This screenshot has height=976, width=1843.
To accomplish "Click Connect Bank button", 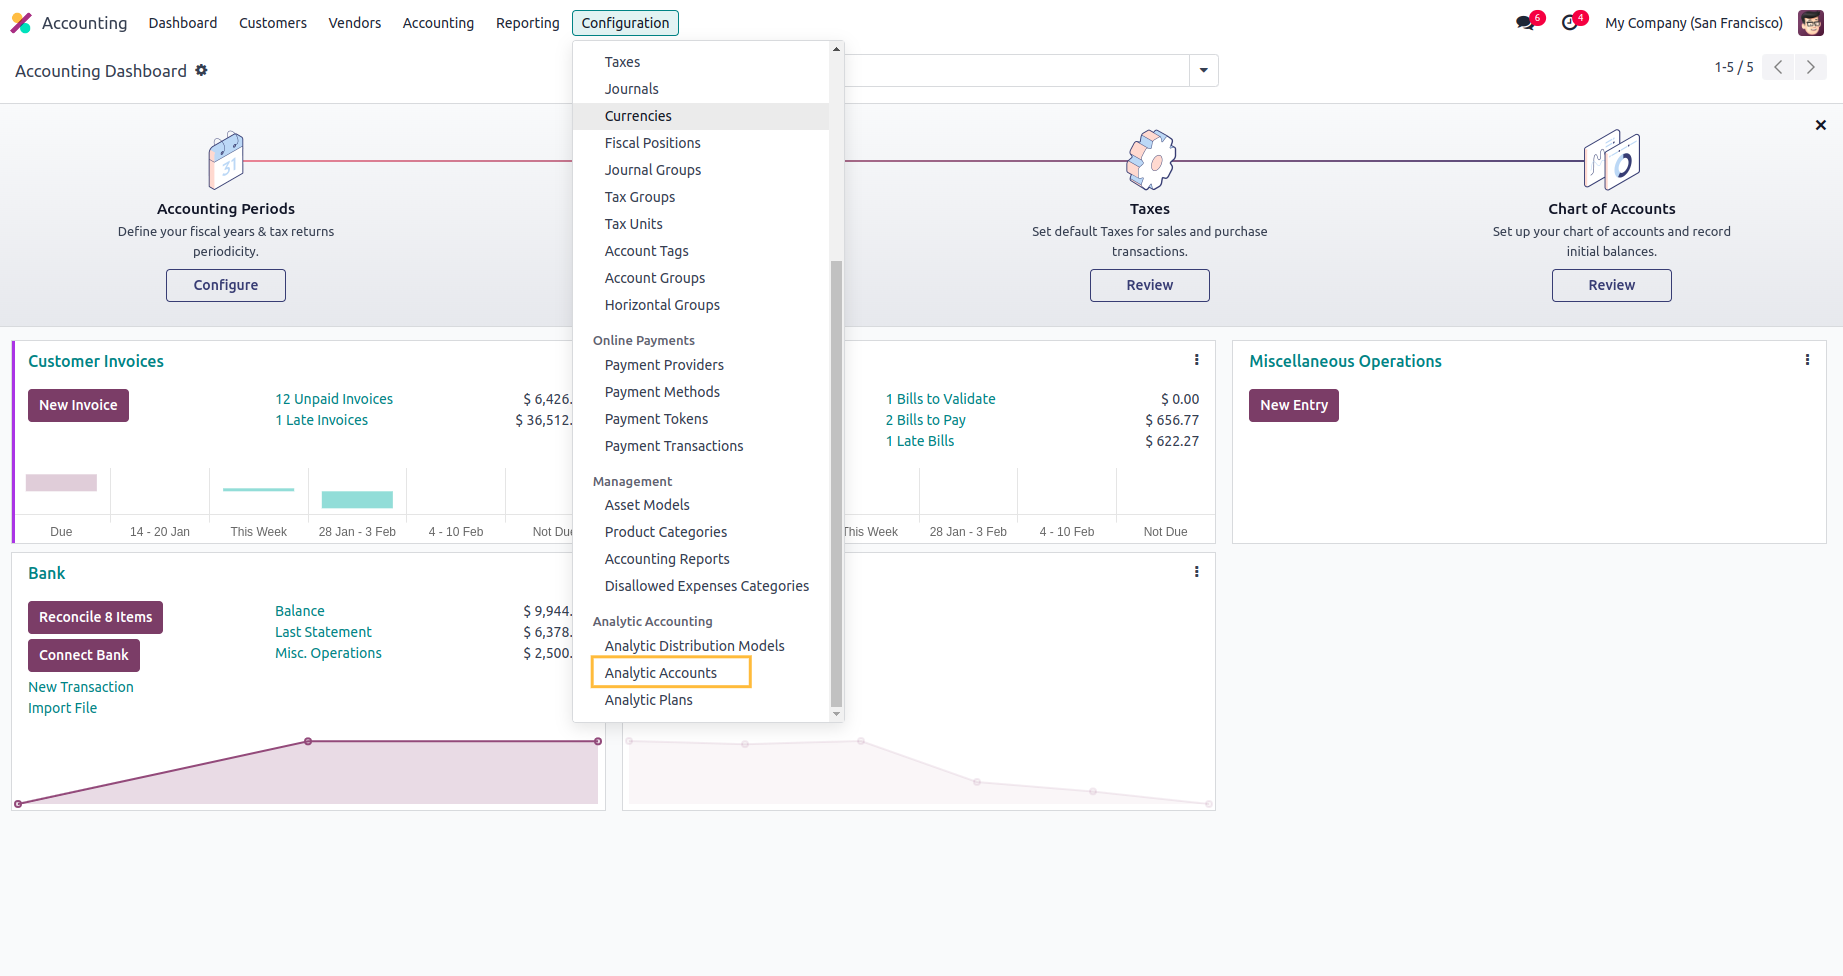I will point(84,655).
